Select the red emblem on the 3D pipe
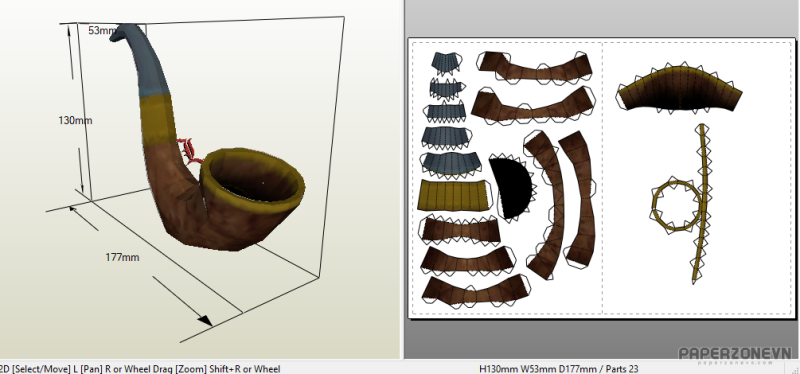This screenshot has height=374, width=800. click(x=190, y=151)
